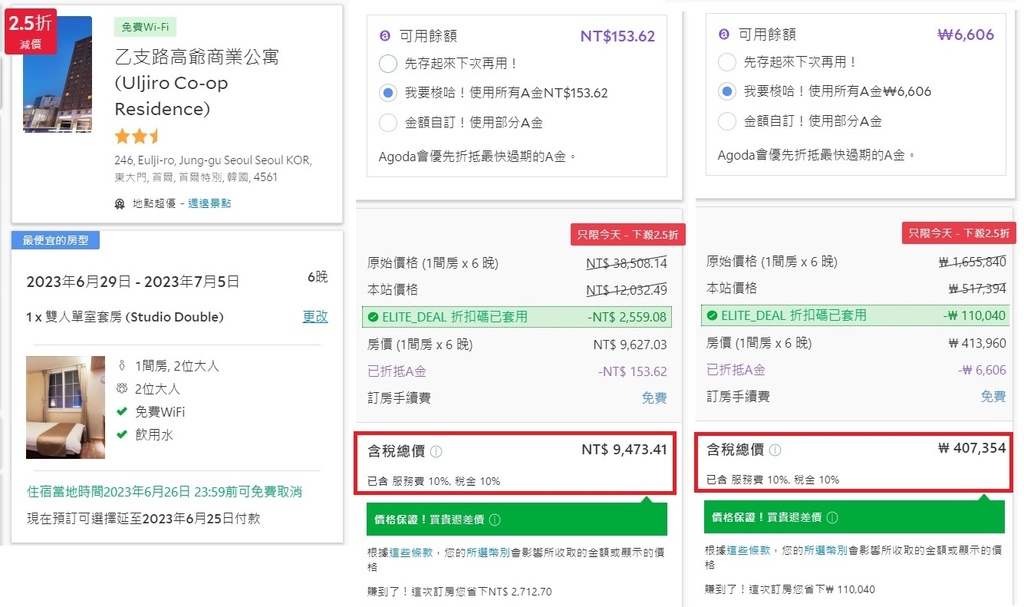Select 我要梭哈 use all A金 ₩6,606 option

point(727,92)
